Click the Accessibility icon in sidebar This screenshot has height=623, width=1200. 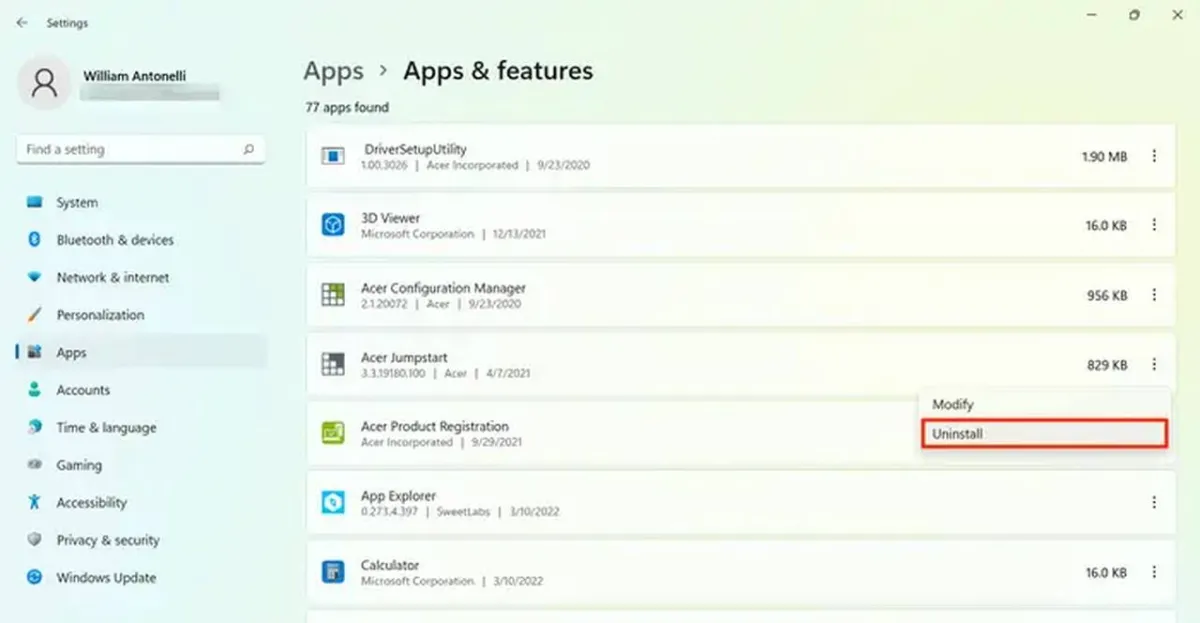tap(35, 502)
